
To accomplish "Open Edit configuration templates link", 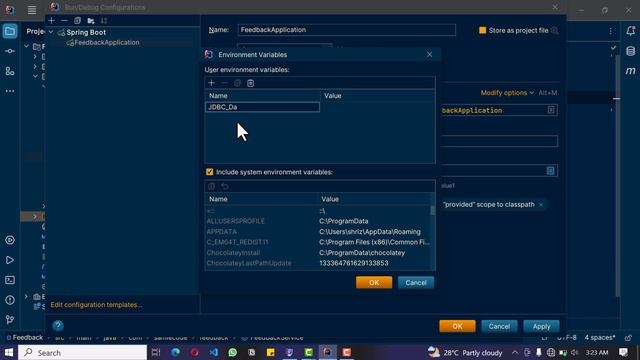I will 96,304.
